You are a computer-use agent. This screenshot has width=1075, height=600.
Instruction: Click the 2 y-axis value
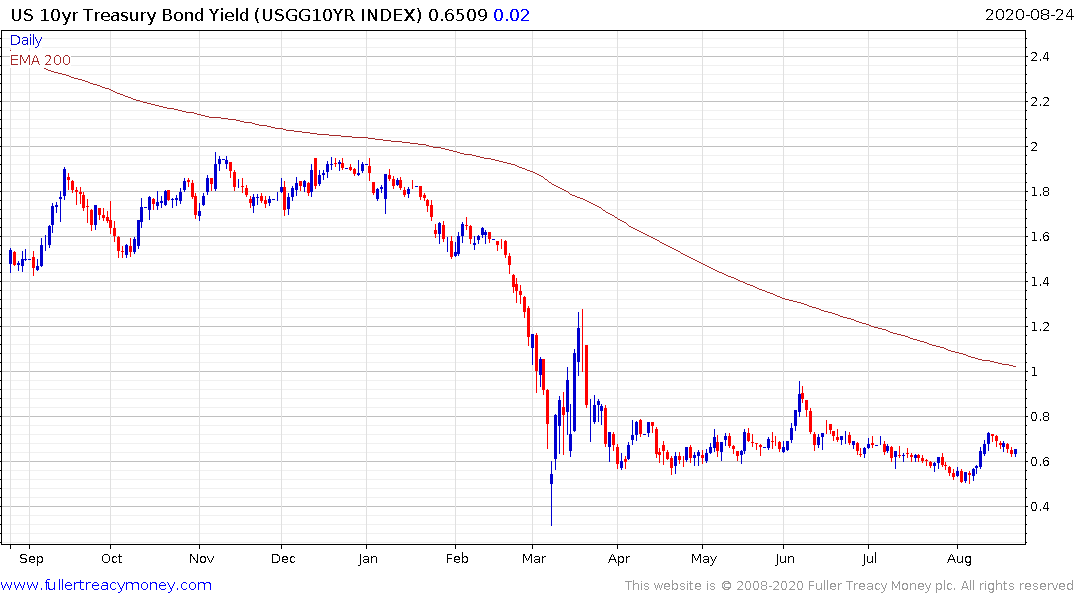coord(1035,147)
